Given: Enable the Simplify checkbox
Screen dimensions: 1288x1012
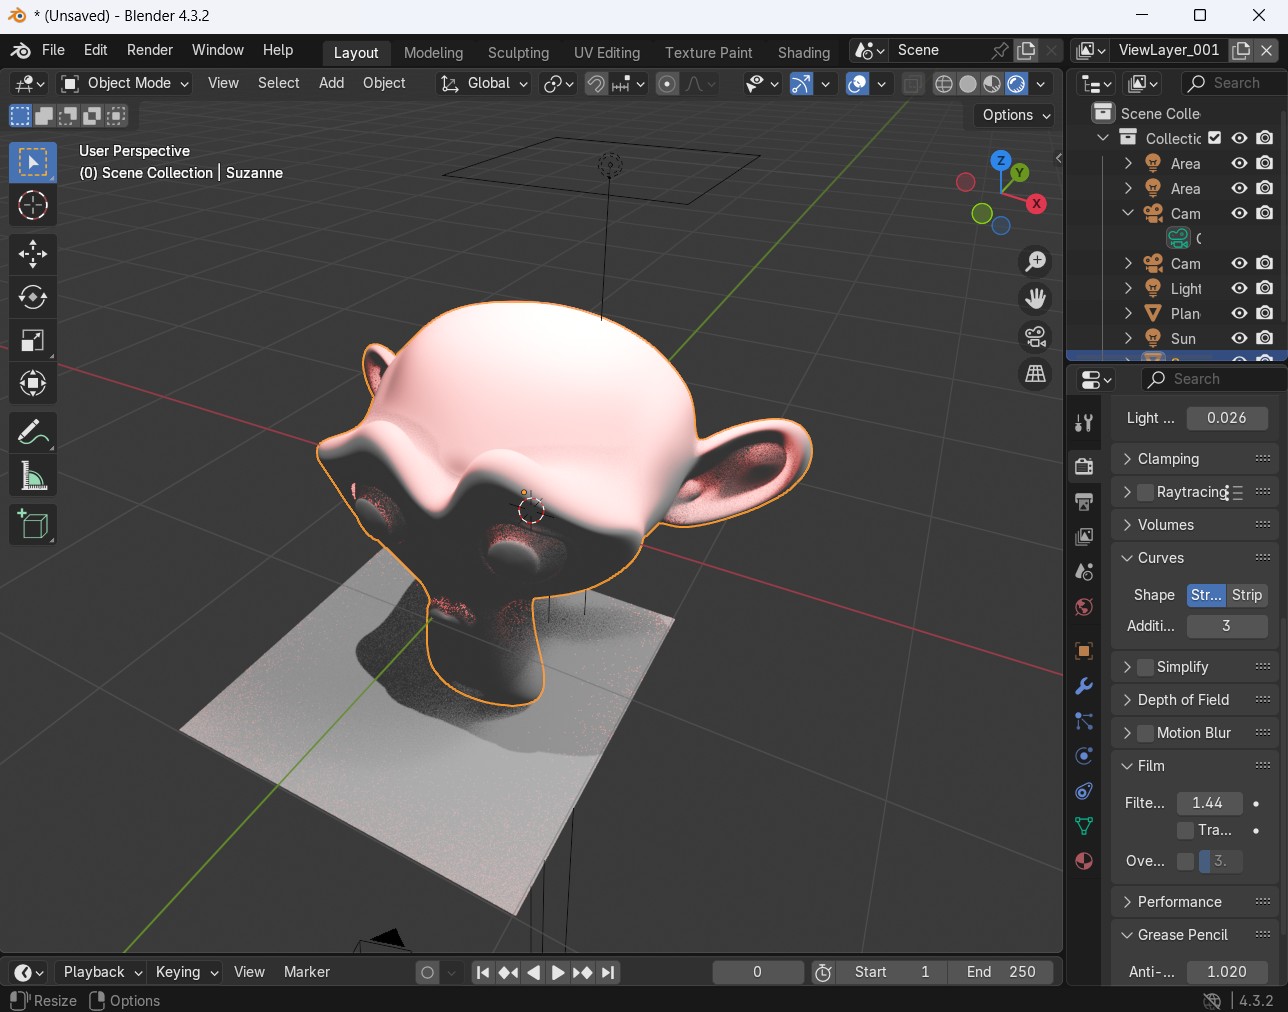Looking at the screenshot, I should click(1145, 667).
